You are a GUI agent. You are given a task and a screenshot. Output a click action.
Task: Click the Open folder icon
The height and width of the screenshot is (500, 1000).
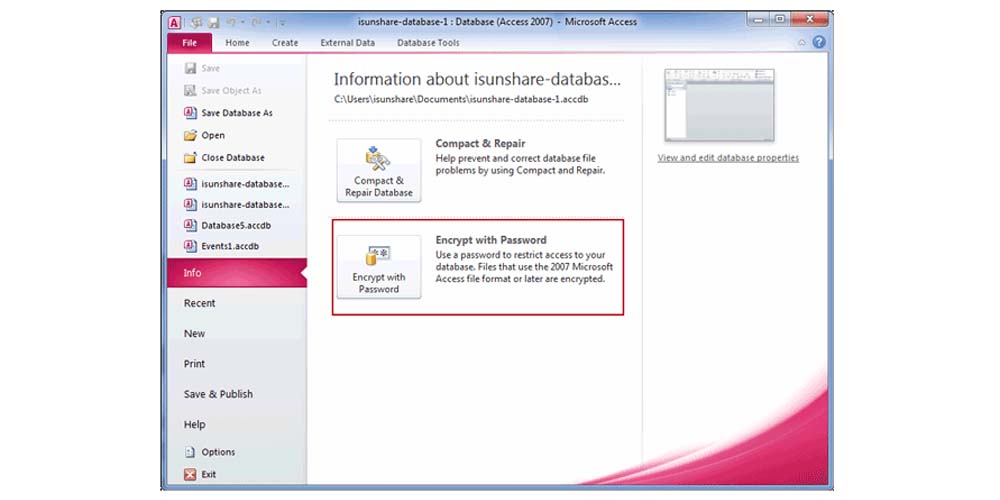[190, 135]
